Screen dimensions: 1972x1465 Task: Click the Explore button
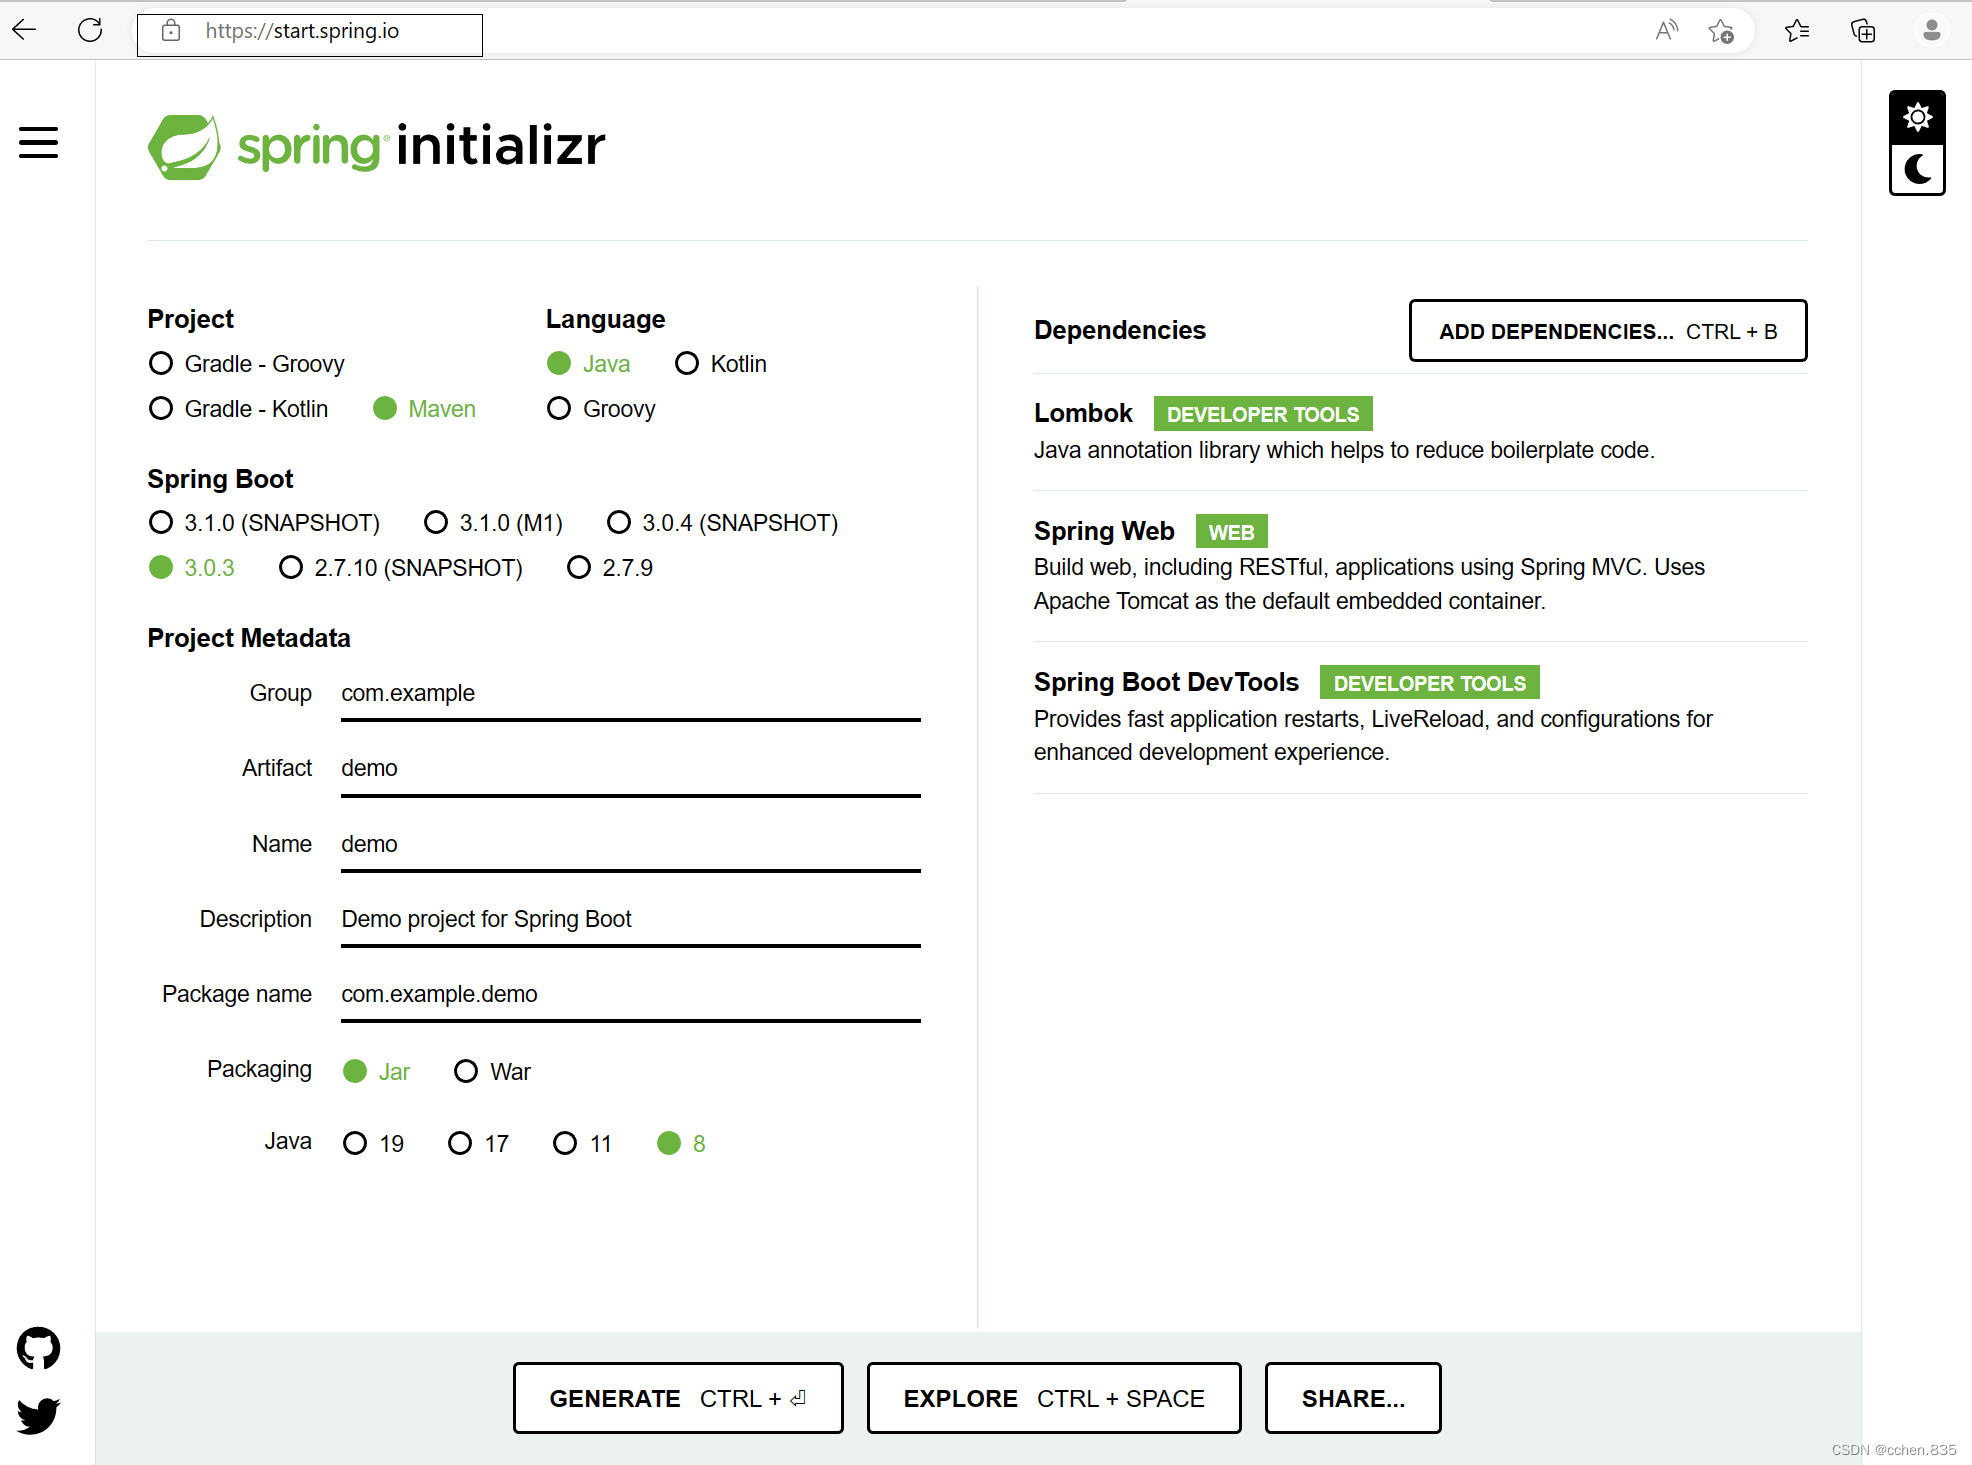pos(1053,1398)
